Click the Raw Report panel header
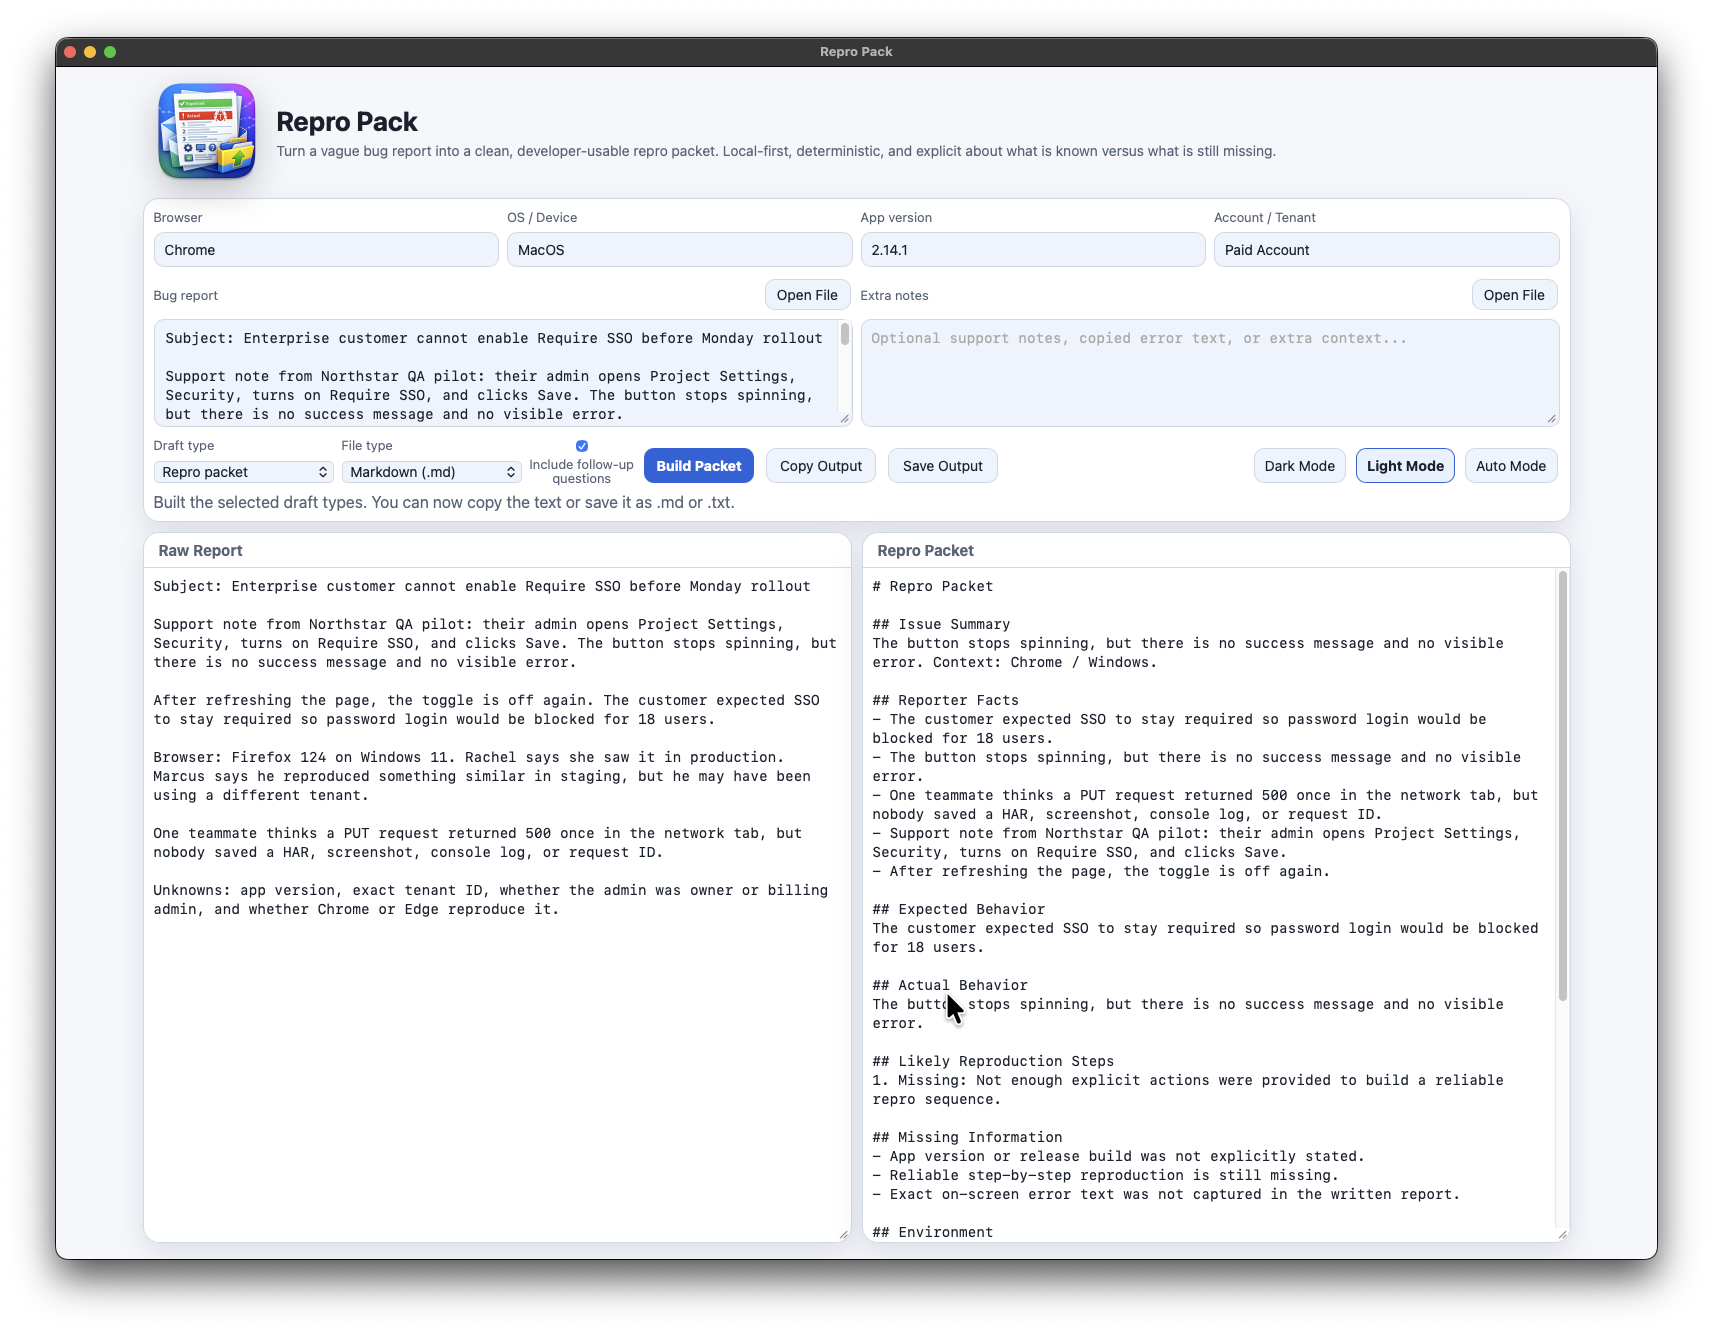1713x1333 pixels. 497,551
